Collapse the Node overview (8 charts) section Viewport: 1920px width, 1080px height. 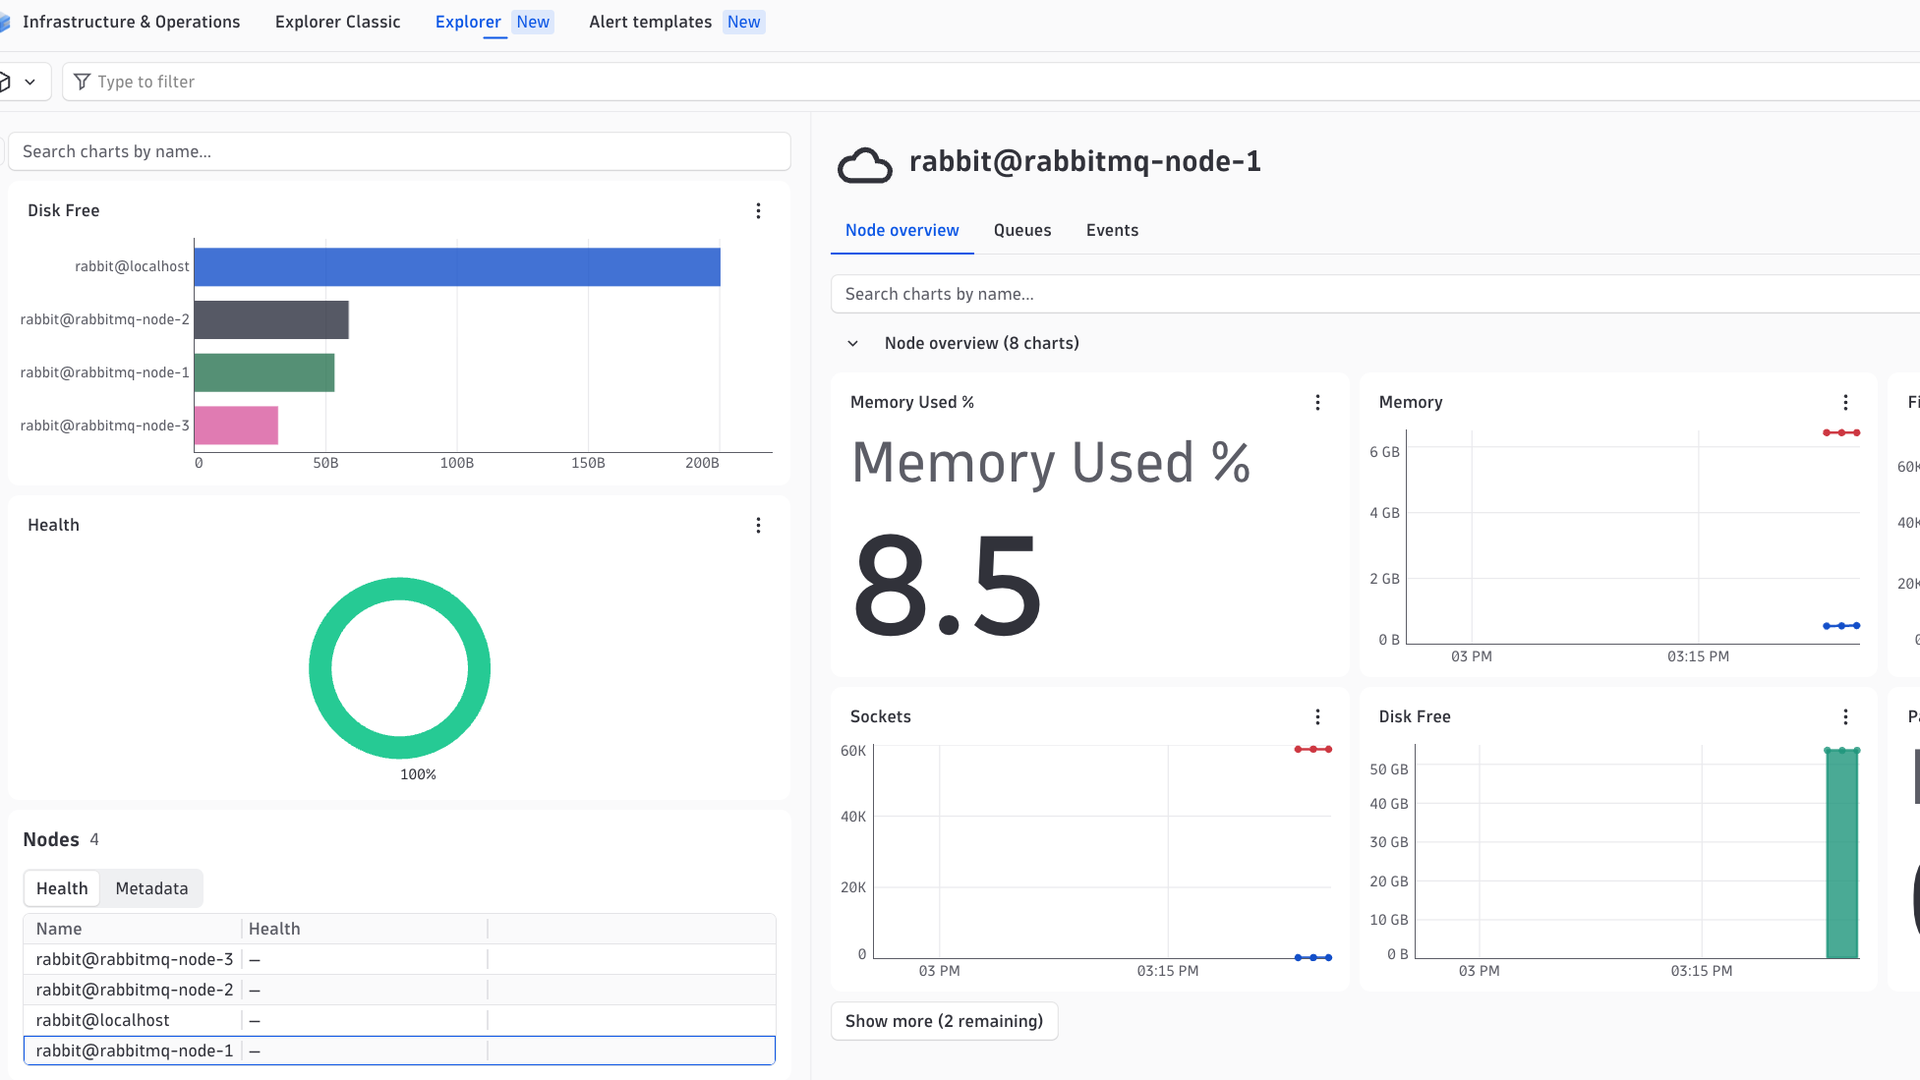[x=852, y=344]
